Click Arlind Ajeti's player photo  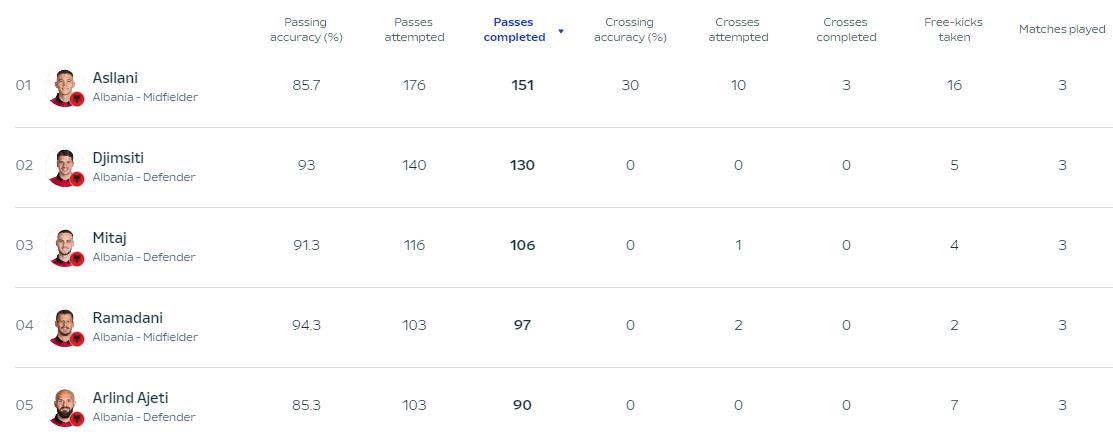[64, 408]
